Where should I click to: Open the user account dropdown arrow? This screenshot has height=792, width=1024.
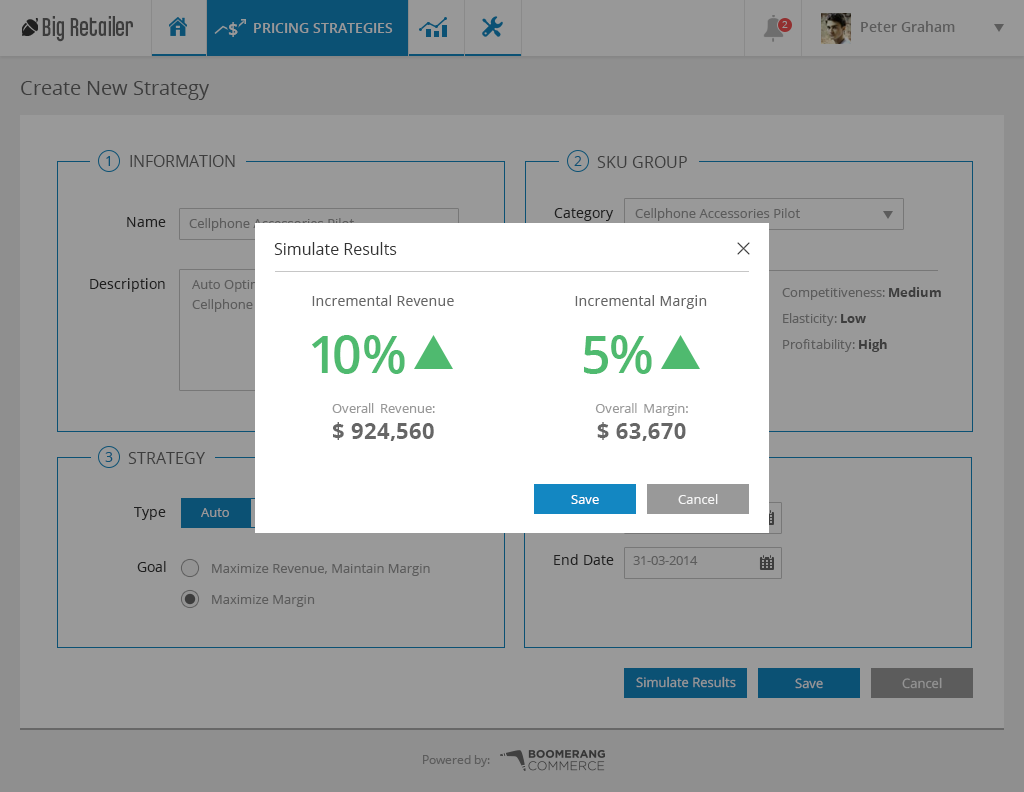pyautogui.click(x=999, y=27)
